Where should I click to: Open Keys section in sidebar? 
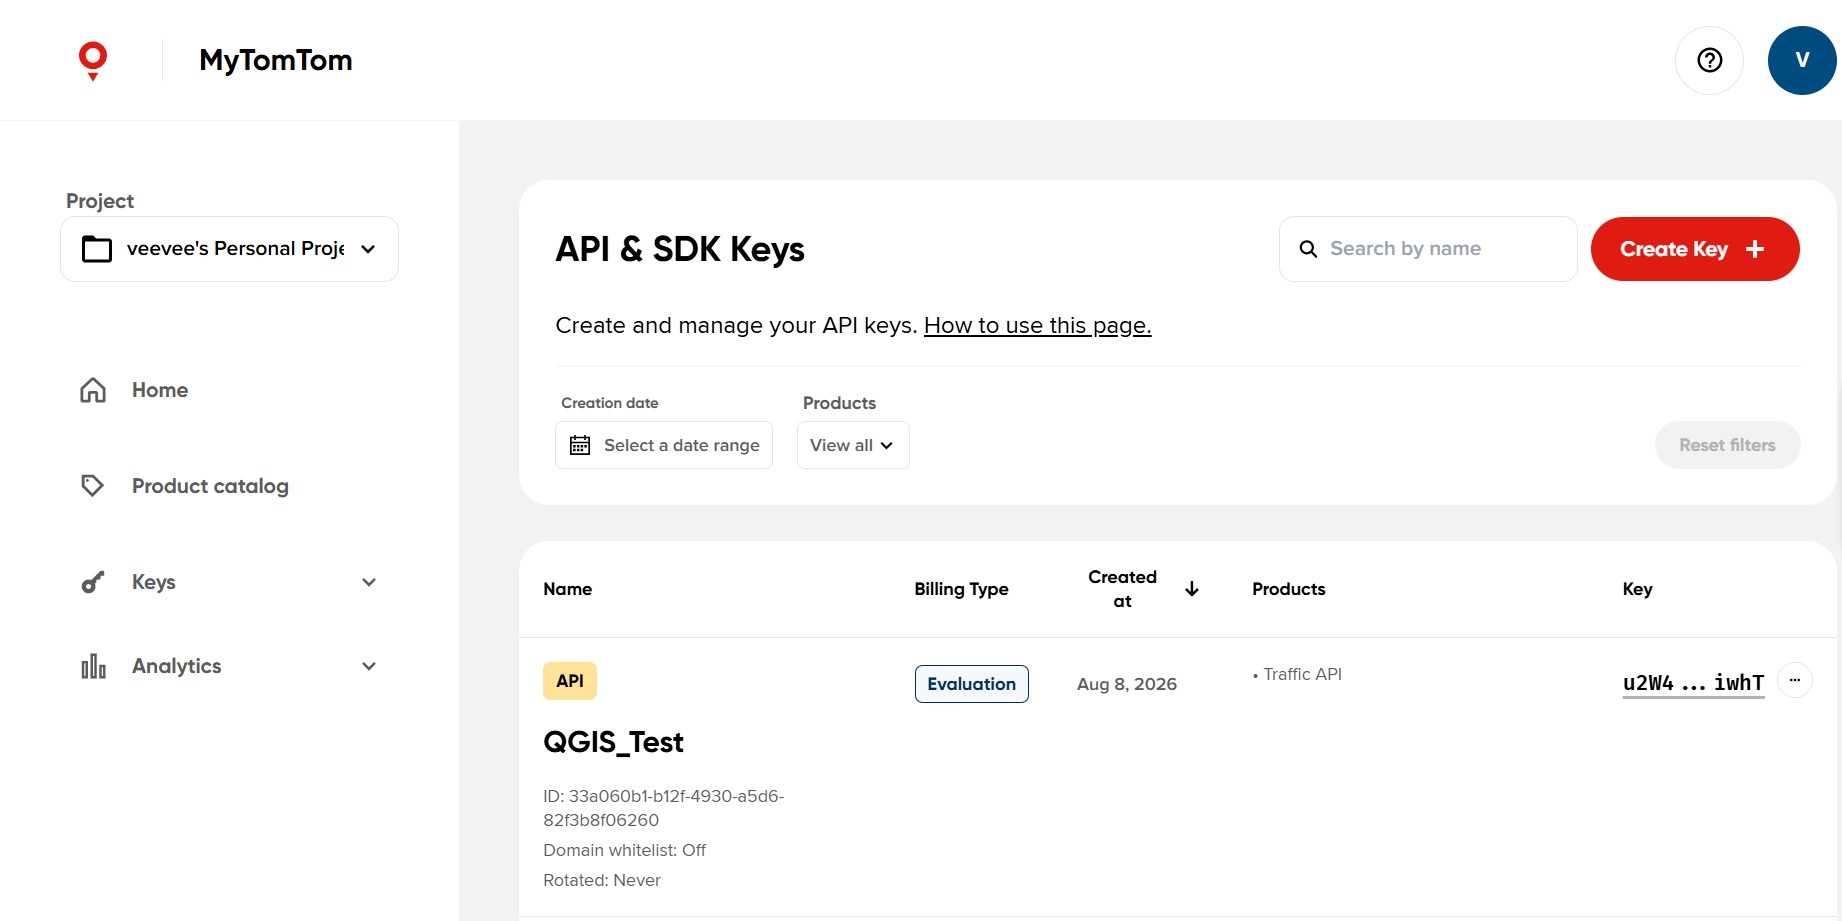tap(154, 582)
